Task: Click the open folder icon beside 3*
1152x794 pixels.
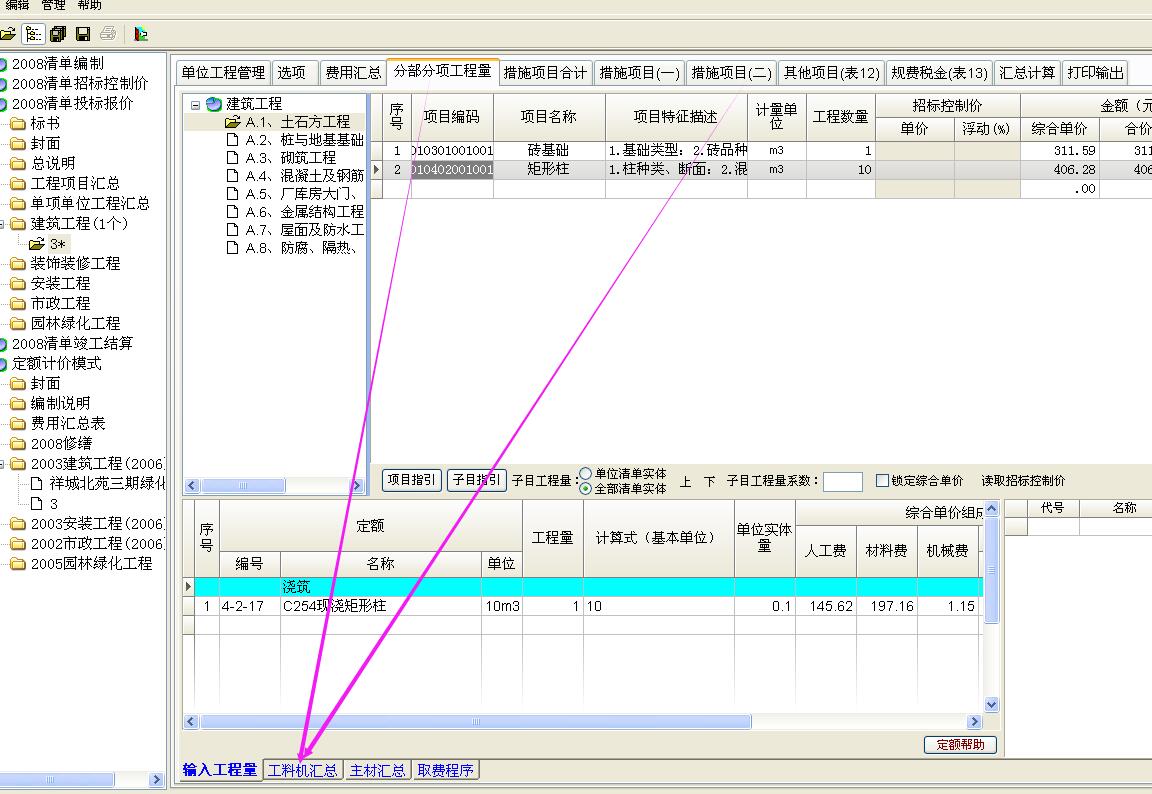Action: (37, 244)
